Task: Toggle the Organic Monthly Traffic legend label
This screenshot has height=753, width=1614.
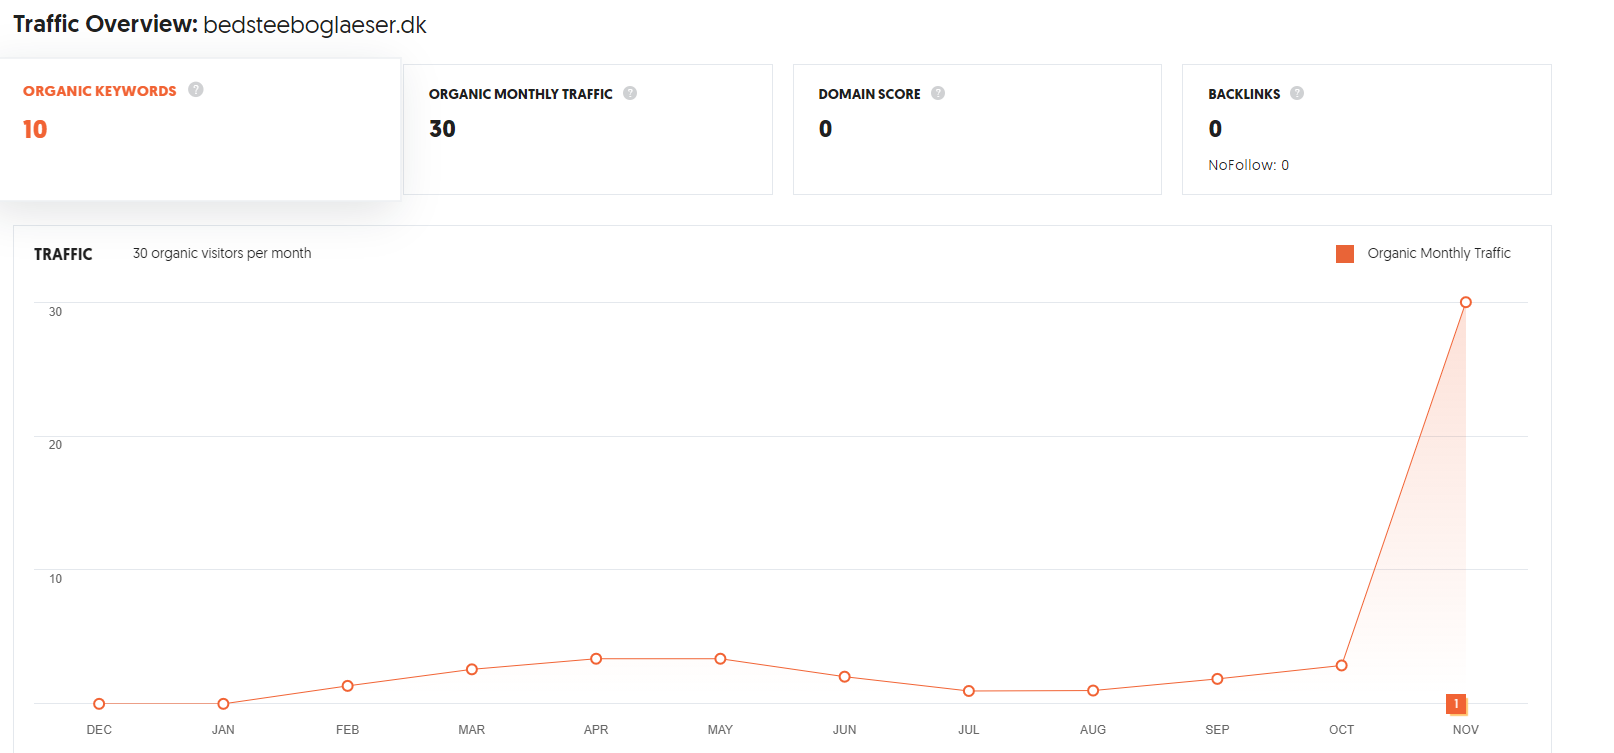Action: [1439, 253]
